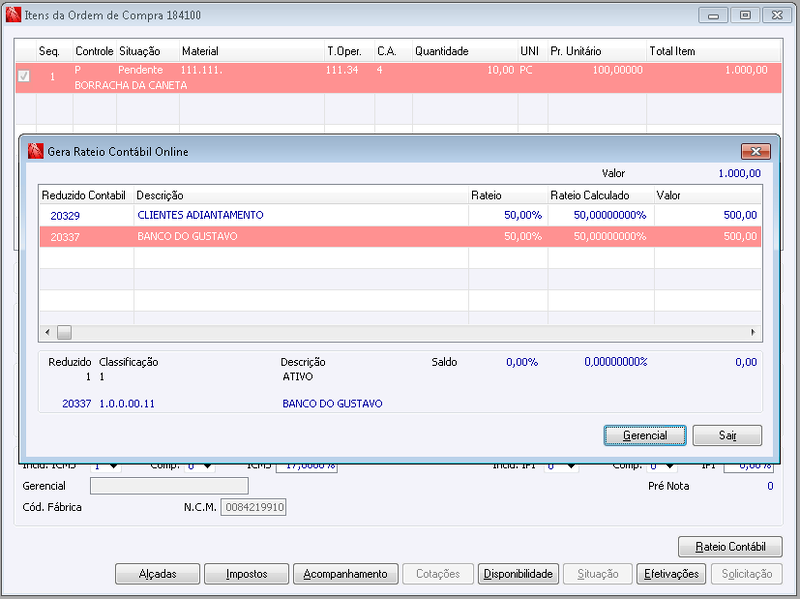Open Efetivações
Viewport: 800px width, 599px height.
pyautogui.click(x=671, y=574)
